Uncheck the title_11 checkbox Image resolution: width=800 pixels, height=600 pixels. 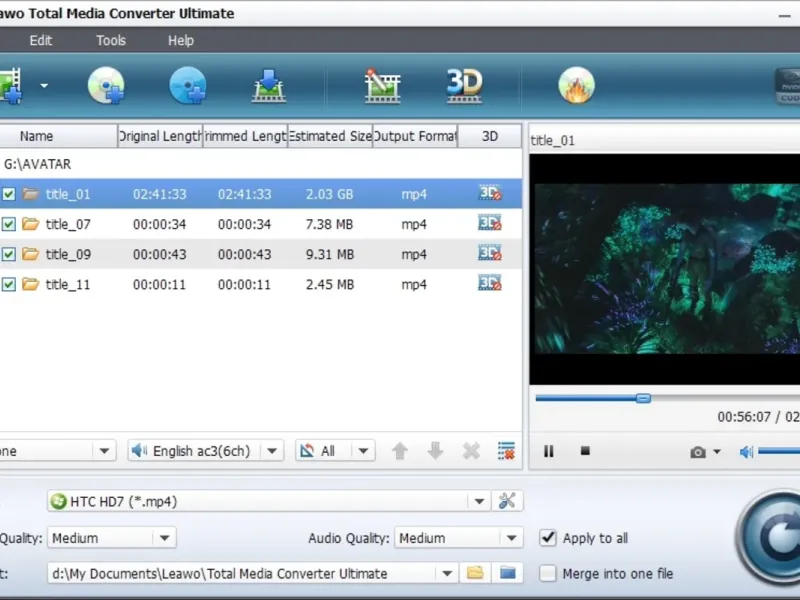coord(9,284)
